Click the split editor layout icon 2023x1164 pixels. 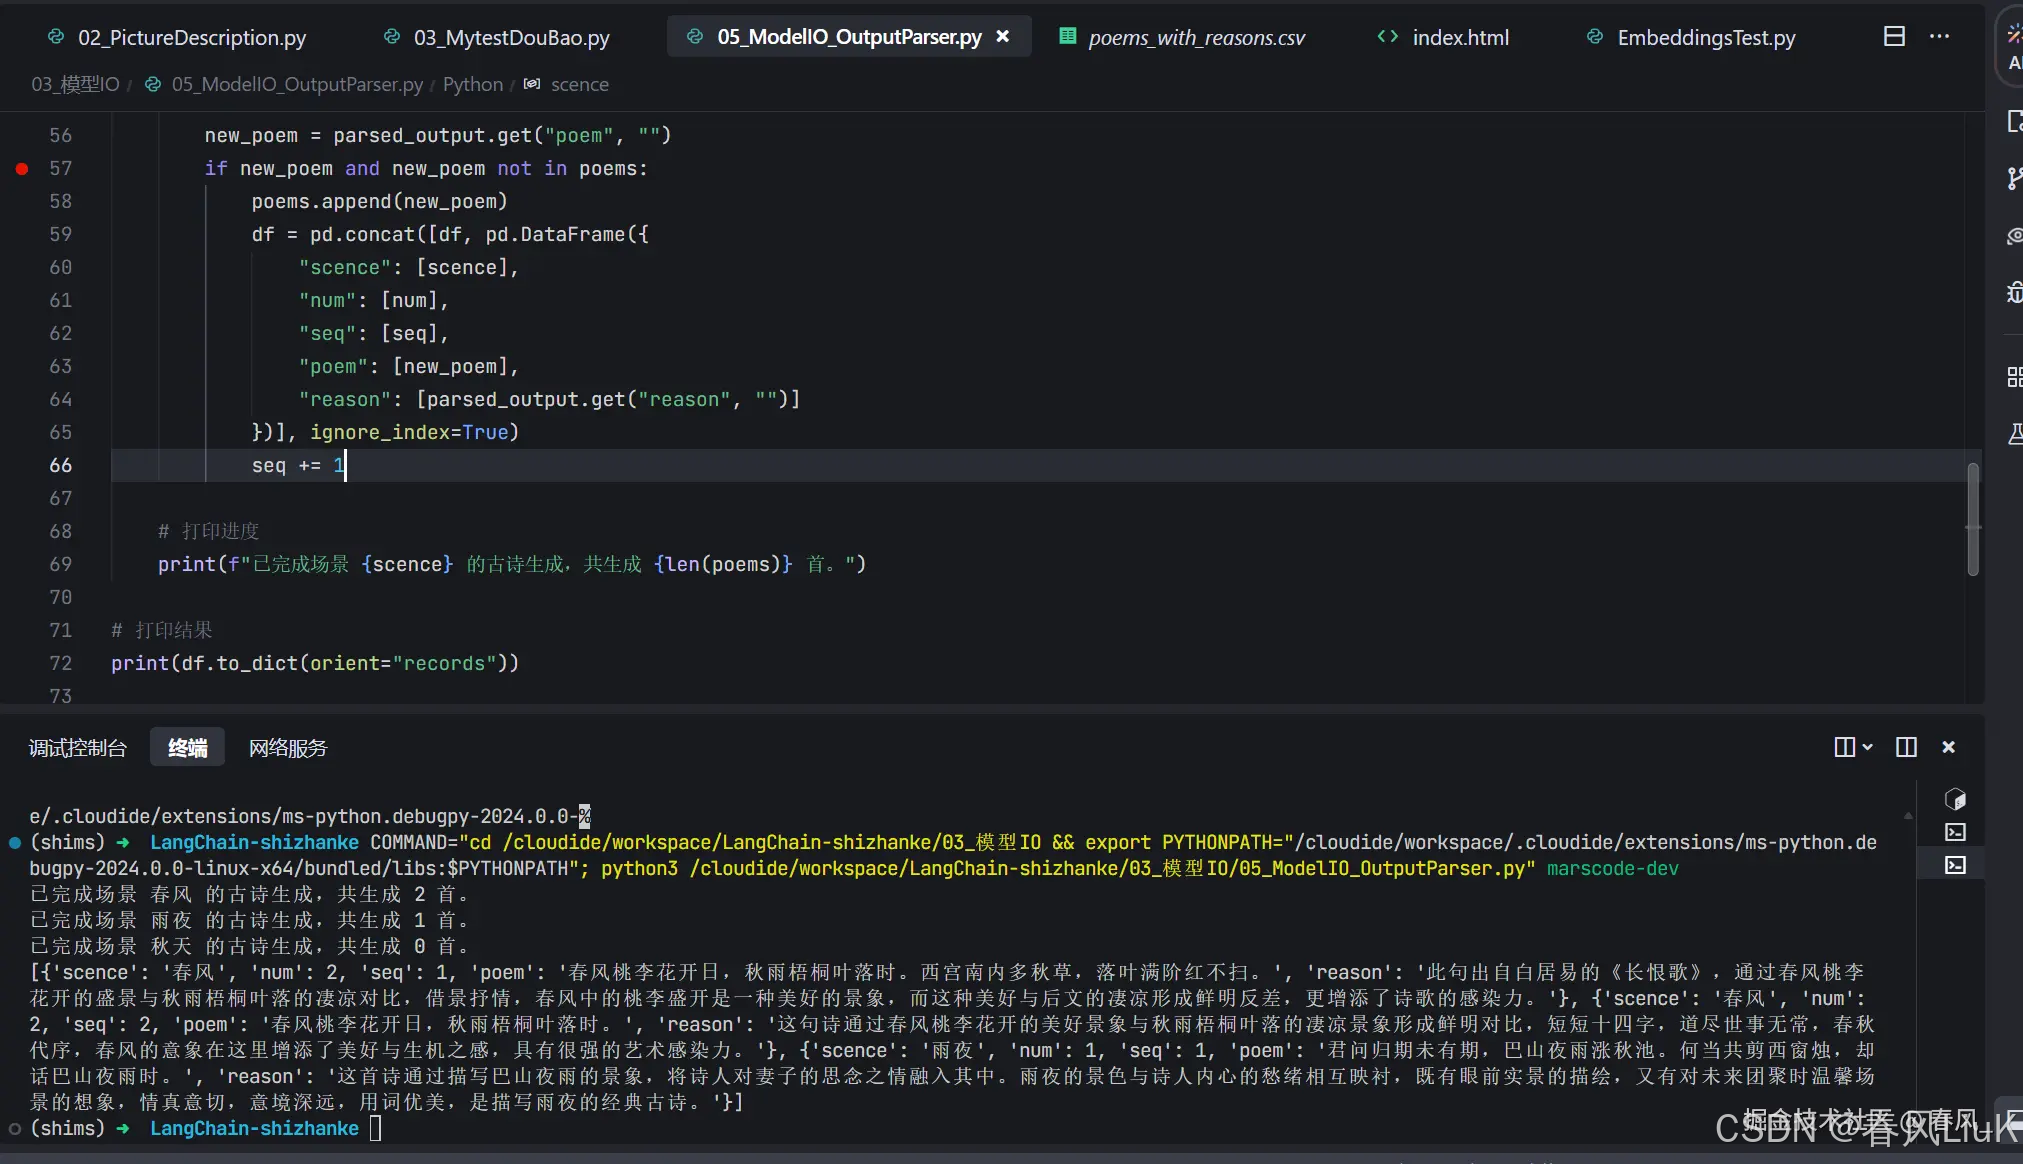click(1893, 37)
